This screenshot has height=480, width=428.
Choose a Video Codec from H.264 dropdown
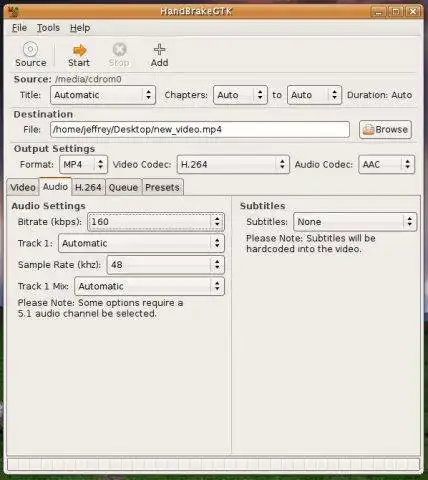point(233,165)
